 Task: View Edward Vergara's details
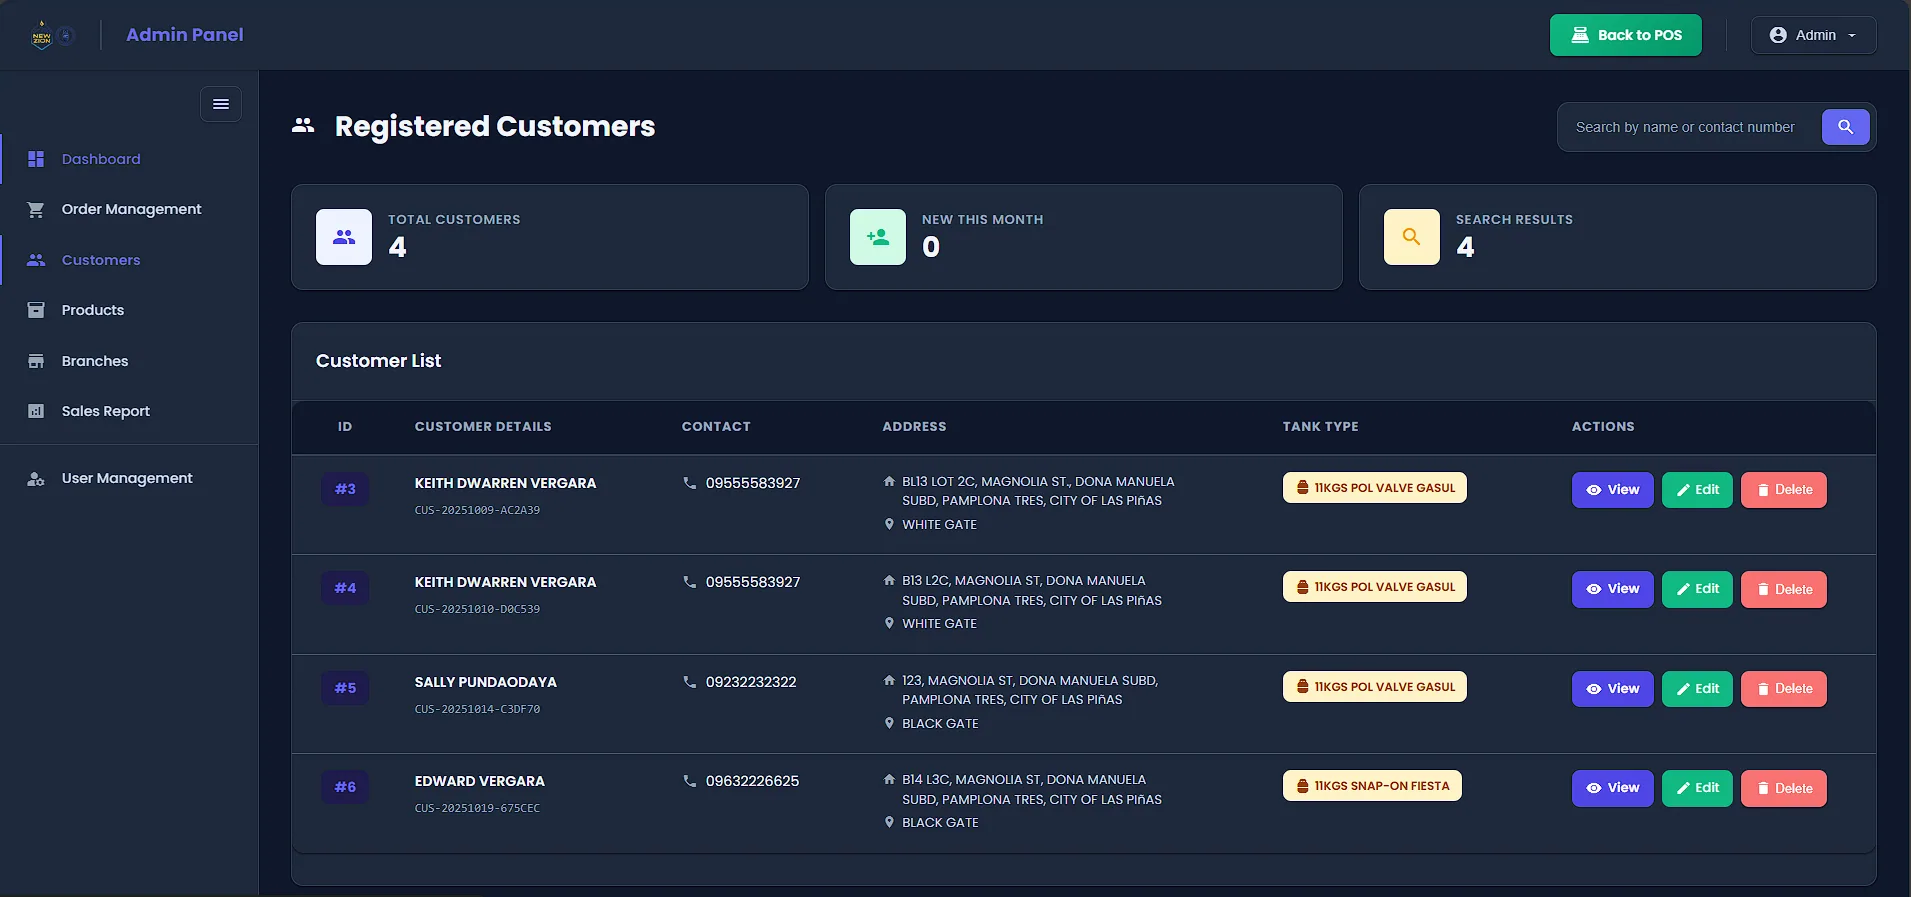(1612, 788)
